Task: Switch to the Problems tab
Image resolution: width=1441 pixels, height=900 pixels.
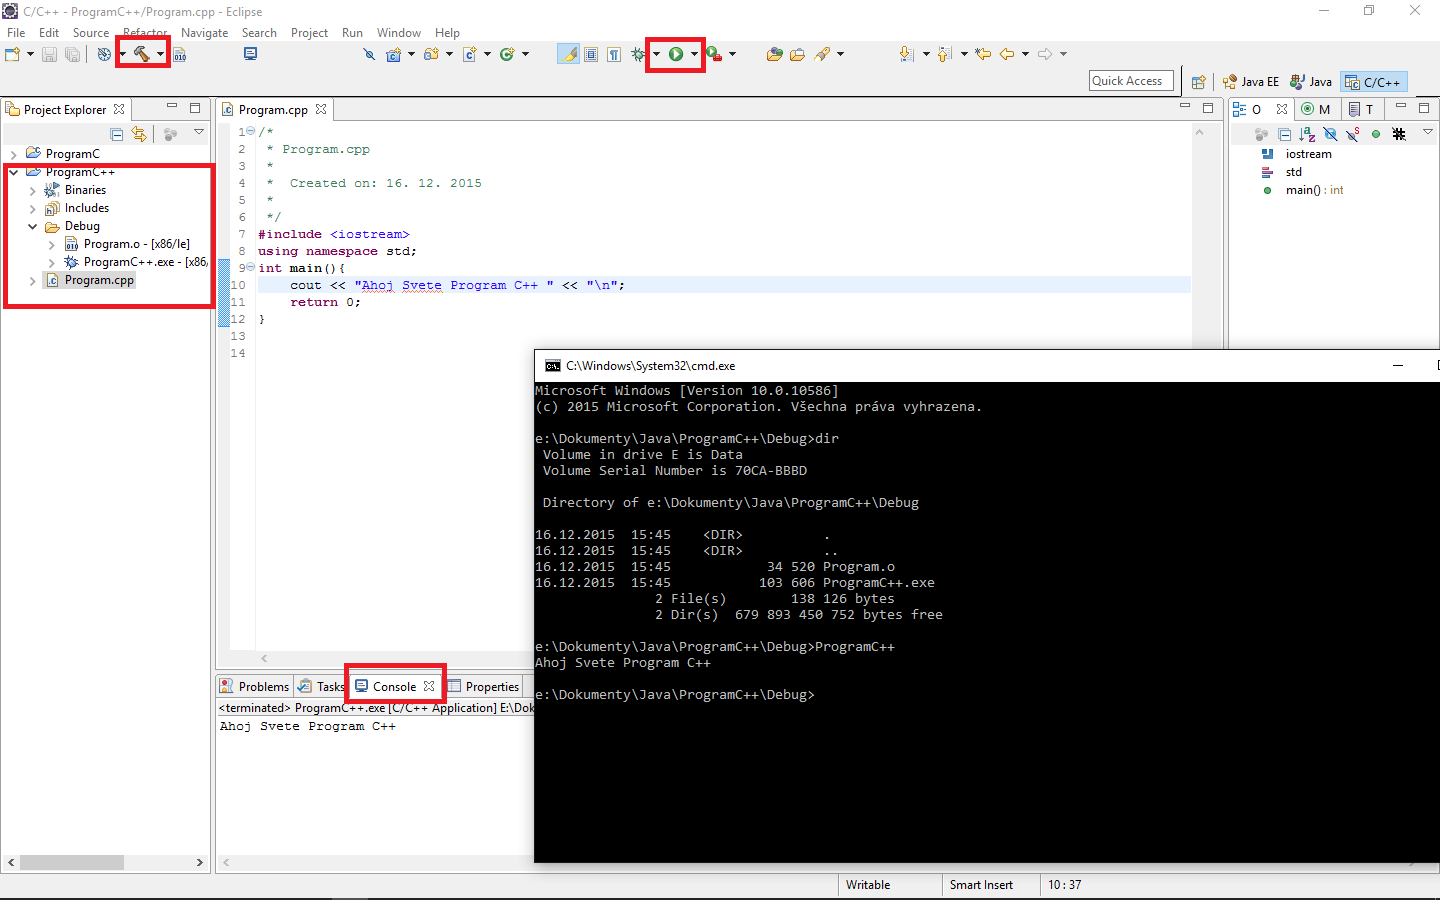Action: pos(263,687)
